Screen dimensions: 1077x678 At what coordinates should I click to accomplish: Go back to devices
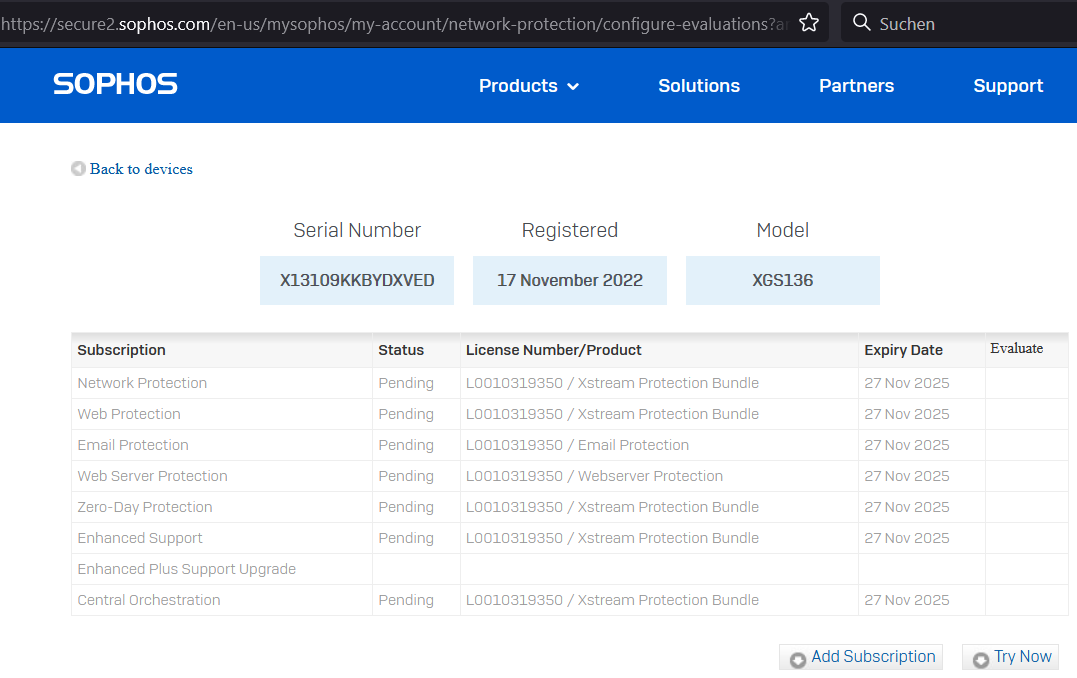[x=141, y=169]
